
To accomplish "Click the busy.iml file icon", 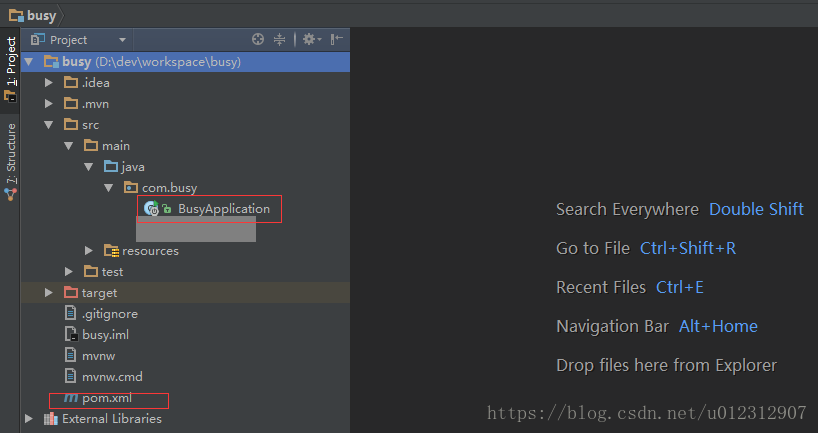I will pyautogui.click(x=71, y=334).
